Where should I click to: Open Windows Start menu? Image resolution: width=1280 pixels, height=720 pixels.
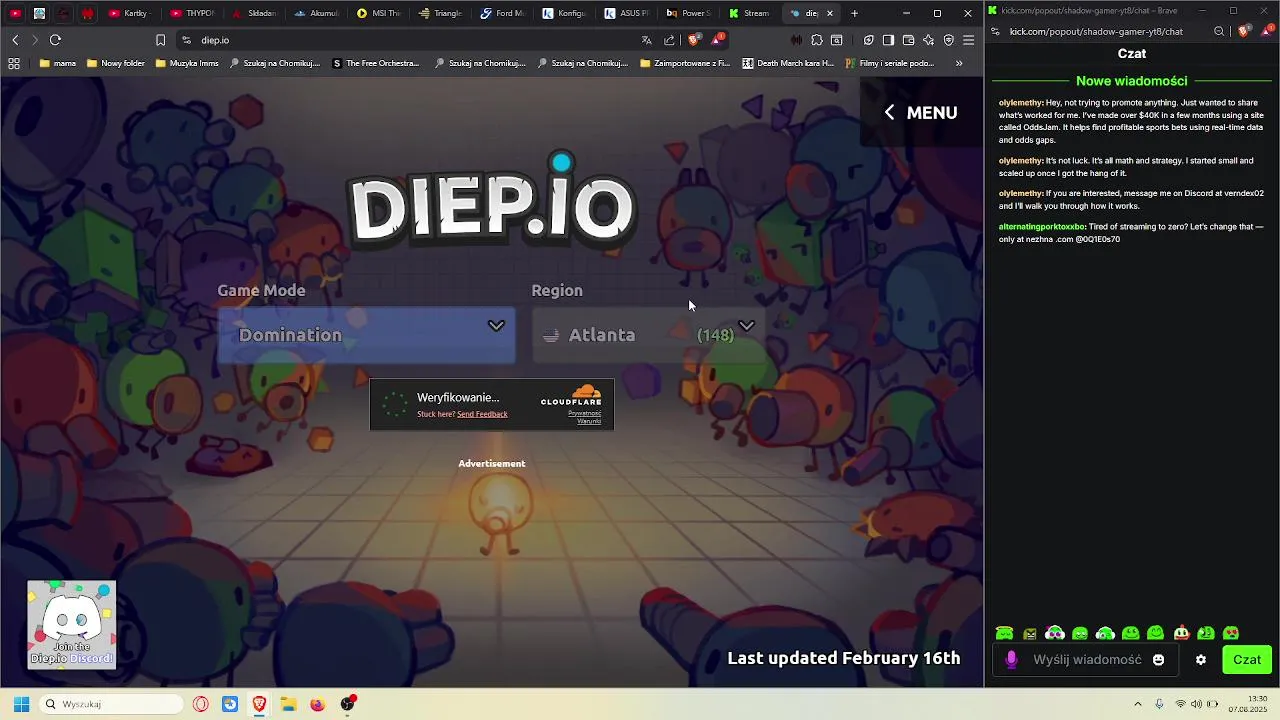21,704
